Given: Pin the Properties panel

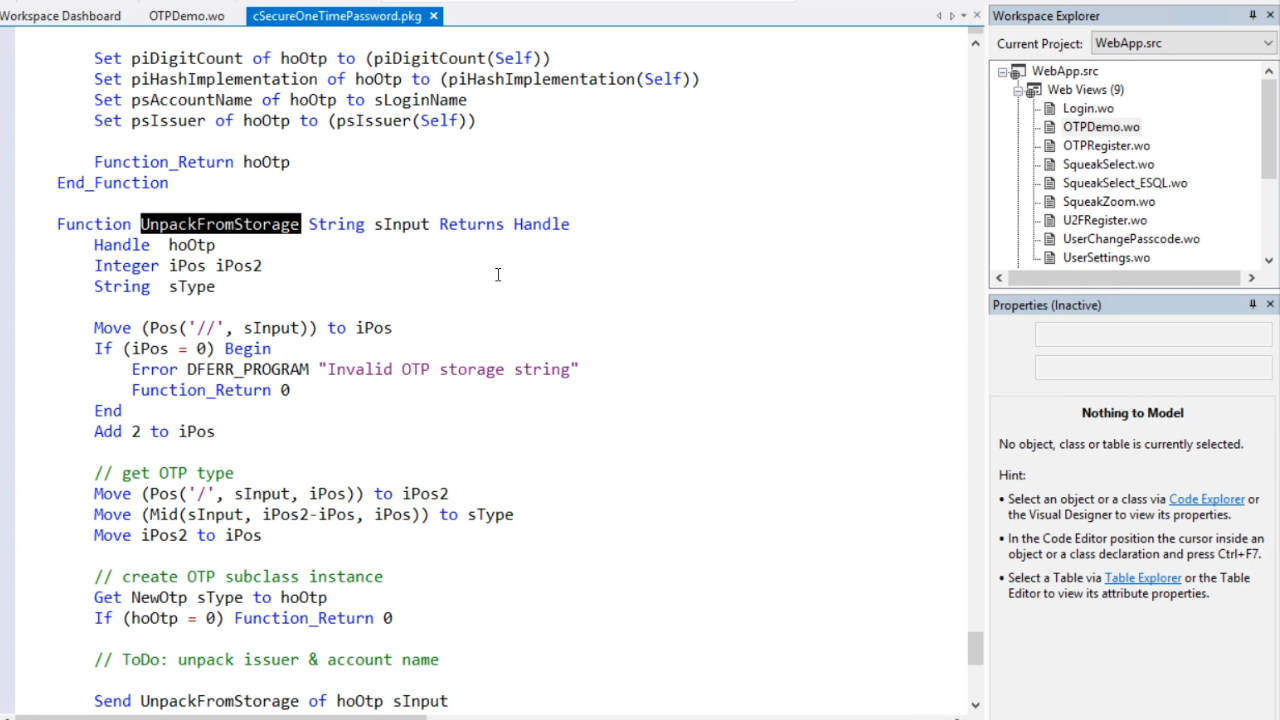Looking at the screenshot, I should 1252,304.
